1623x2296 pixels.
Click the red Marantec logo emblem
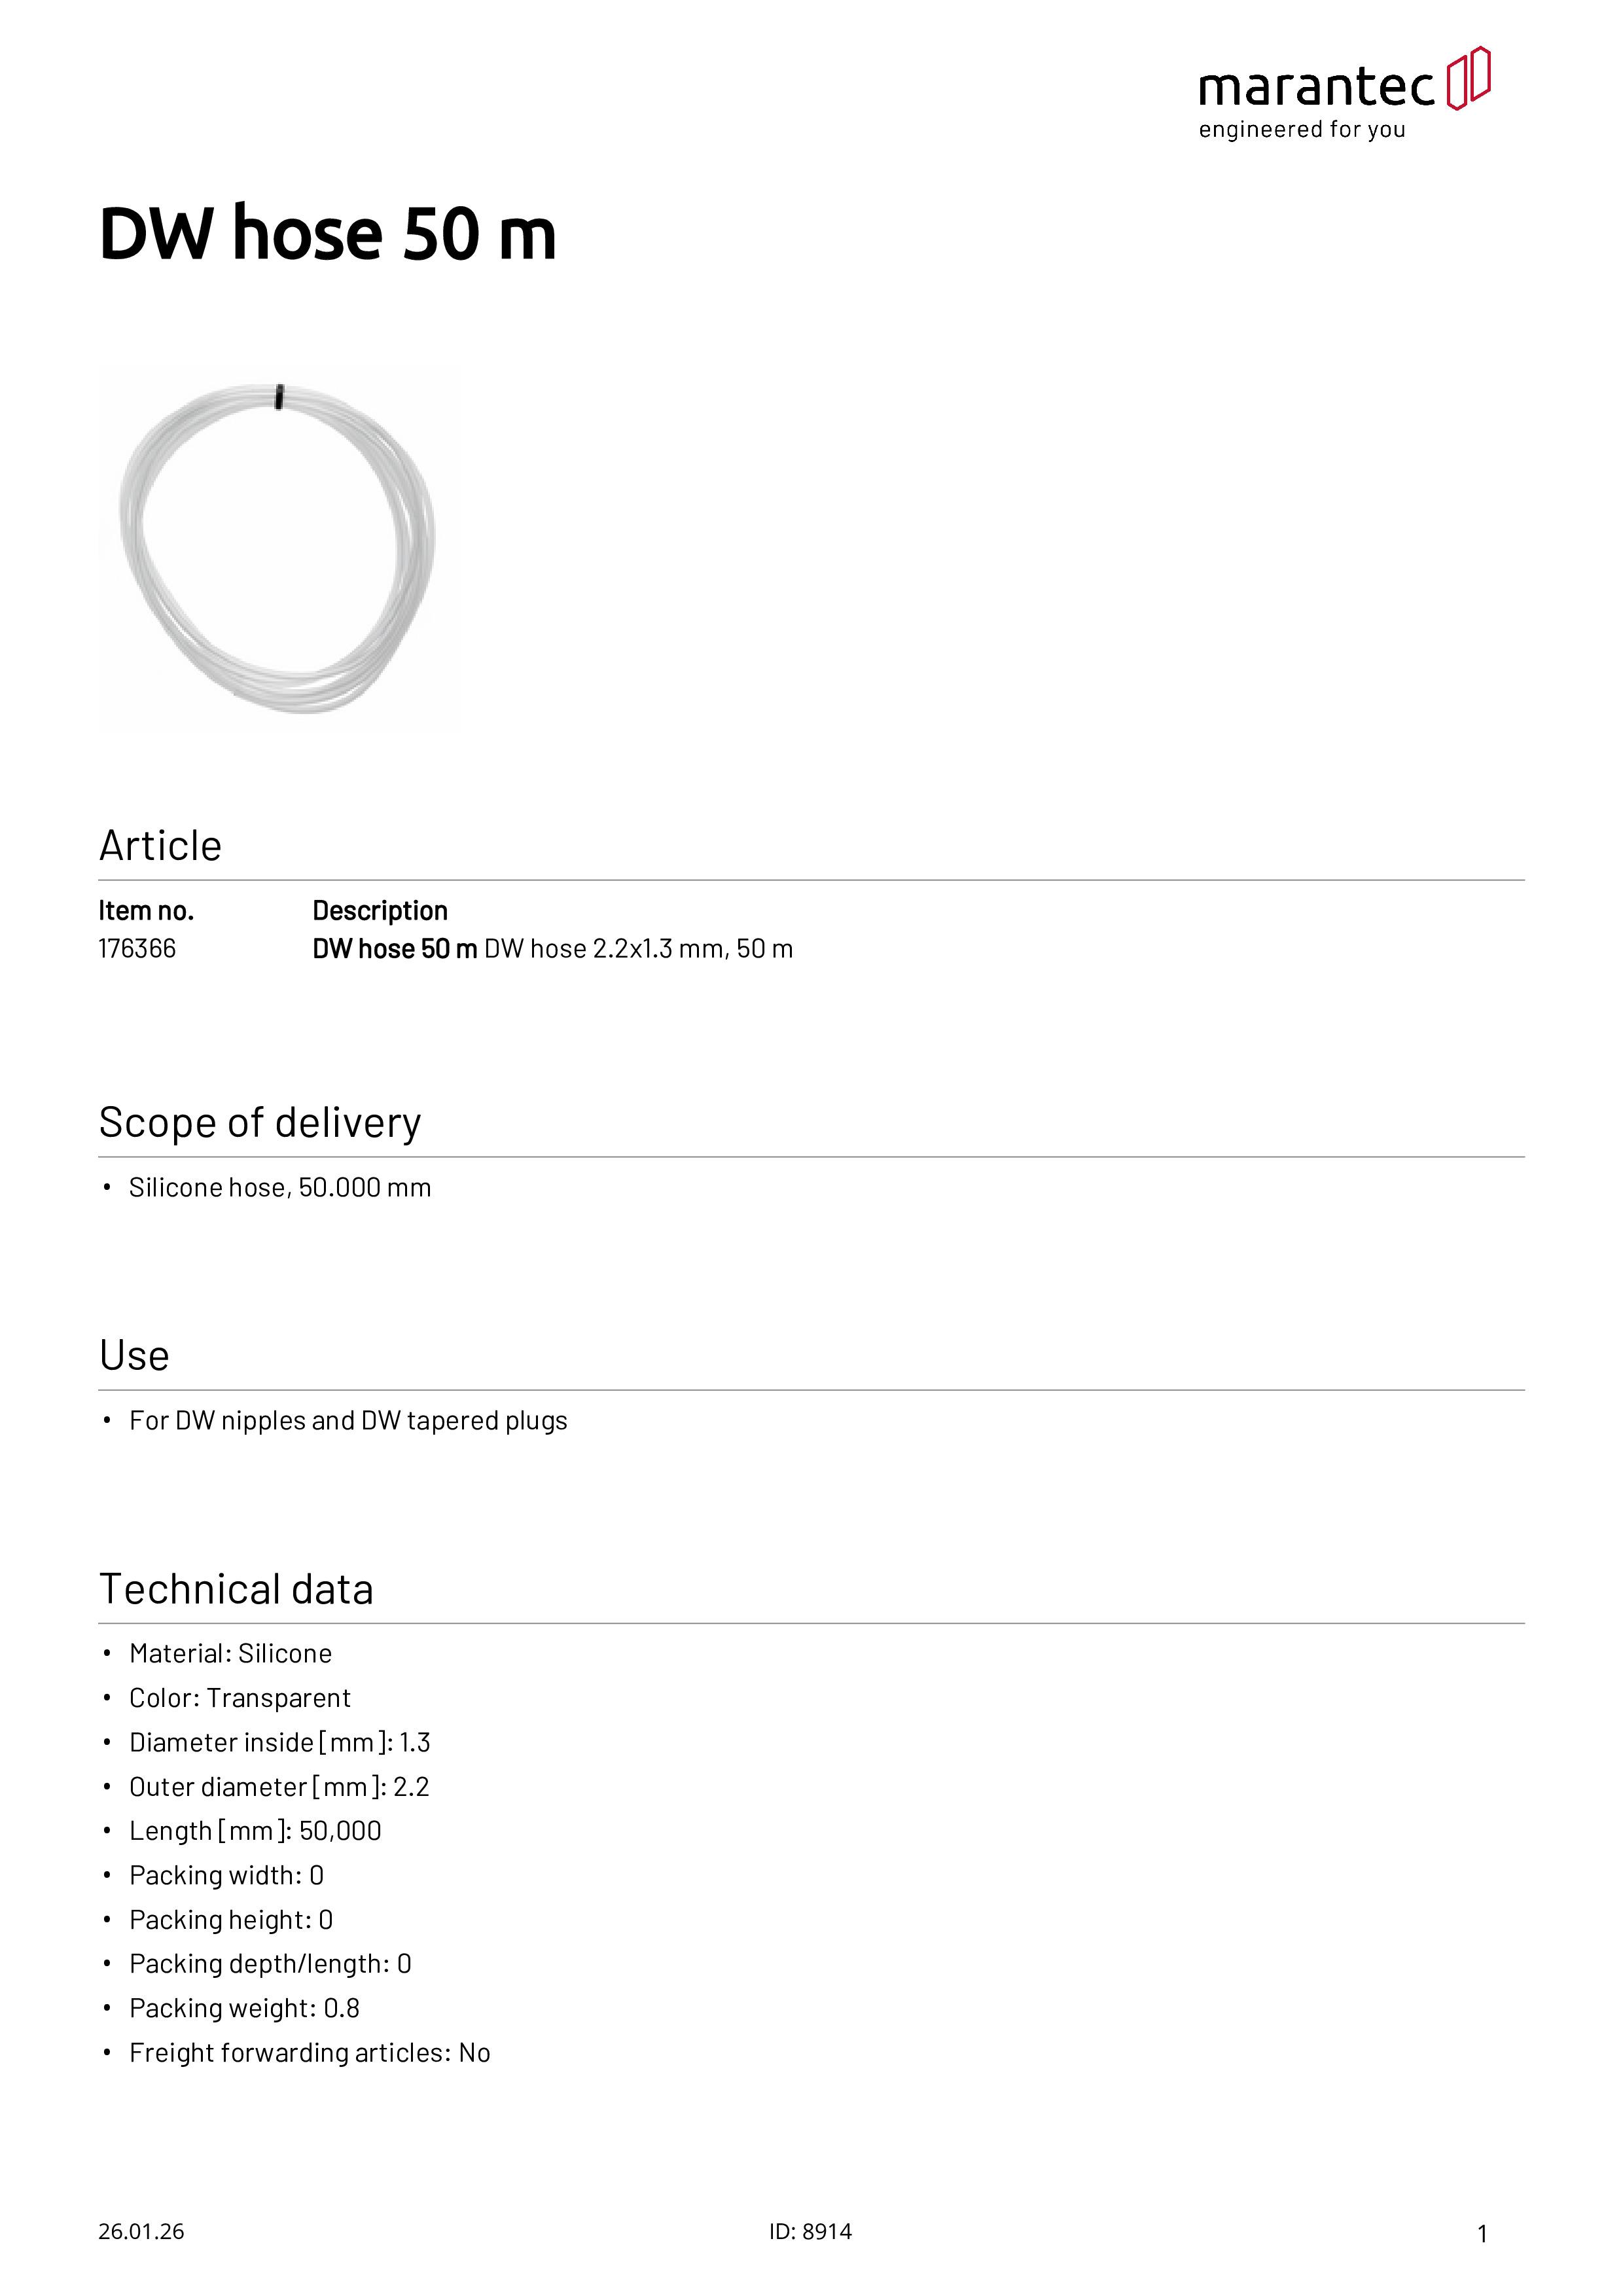point(1468,78)
